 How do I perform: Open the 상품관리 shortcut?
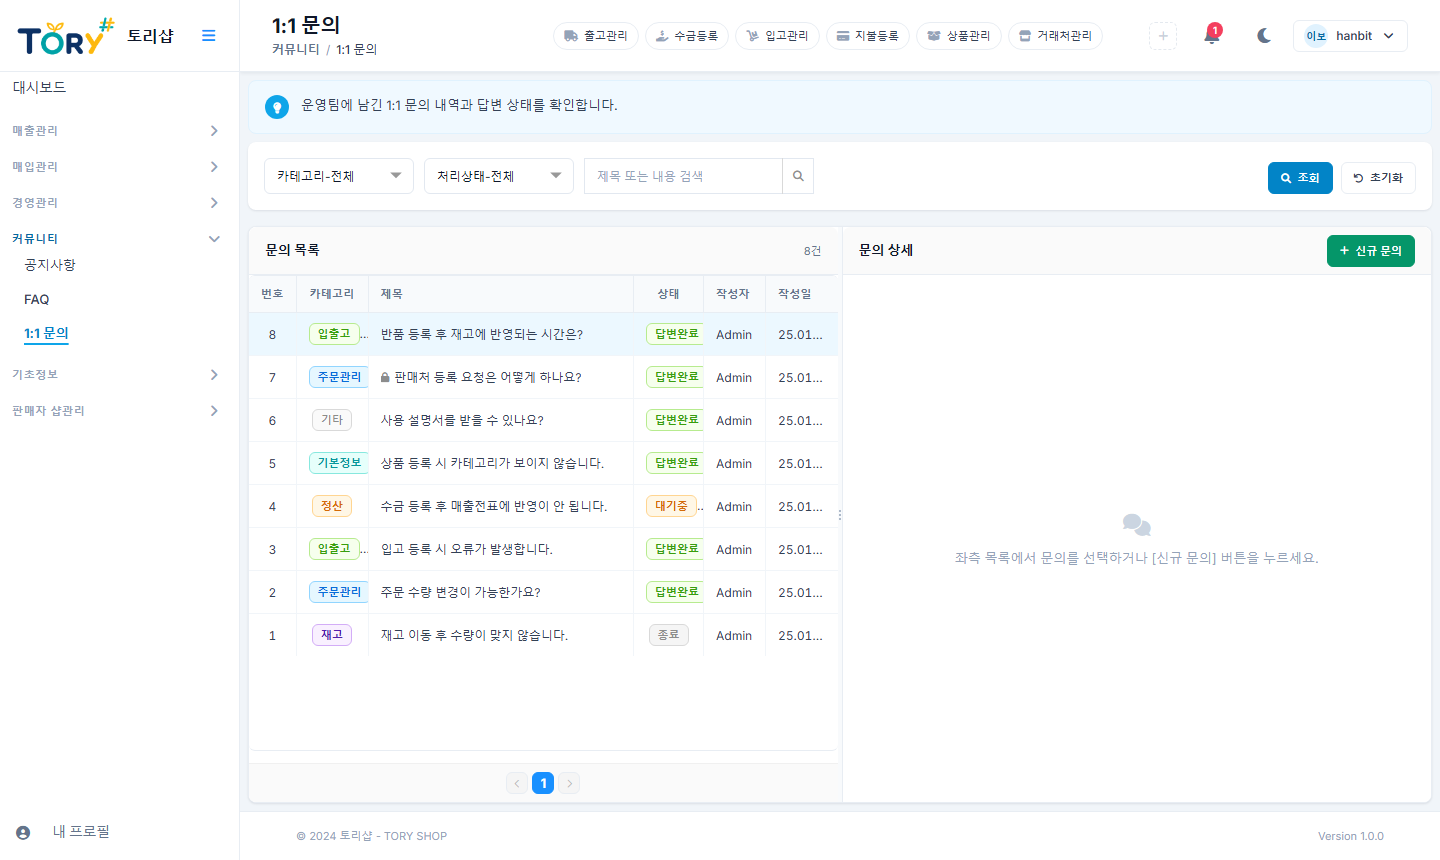coord(959,36)
